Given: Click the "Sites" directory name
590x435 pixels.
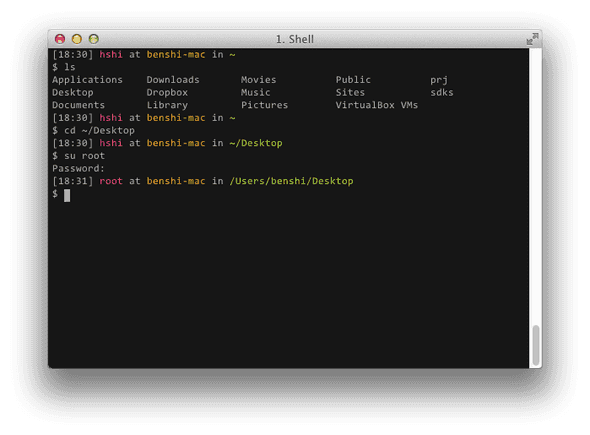Looking at the screenshot, I should (350, 93).
